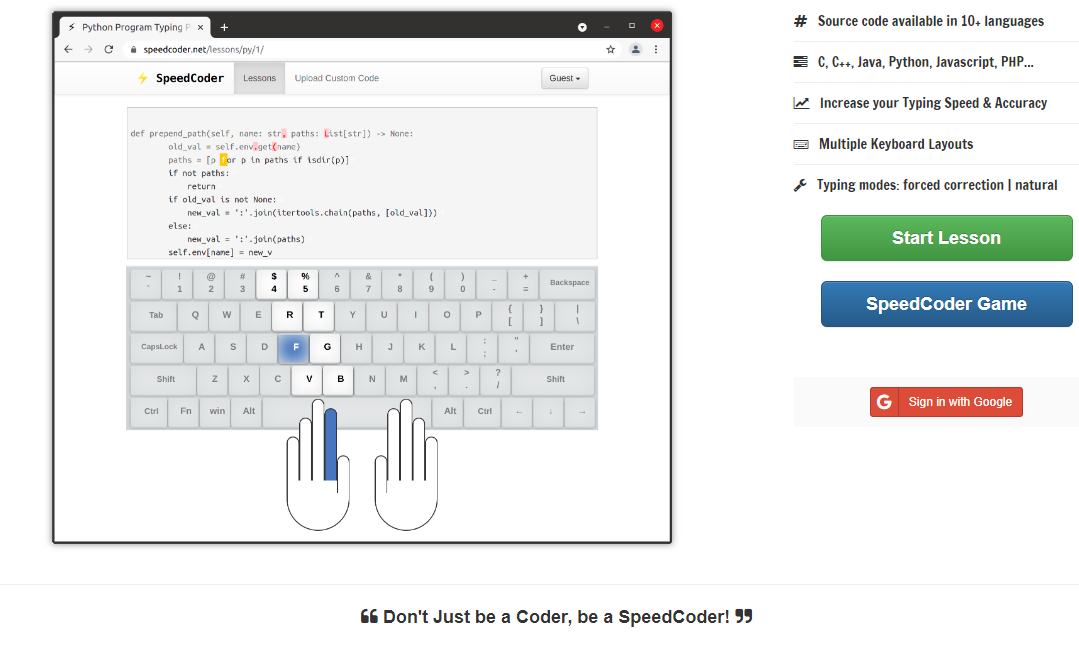
Task: Click the left hand illustration with blue finger
Action: [318, 465]
